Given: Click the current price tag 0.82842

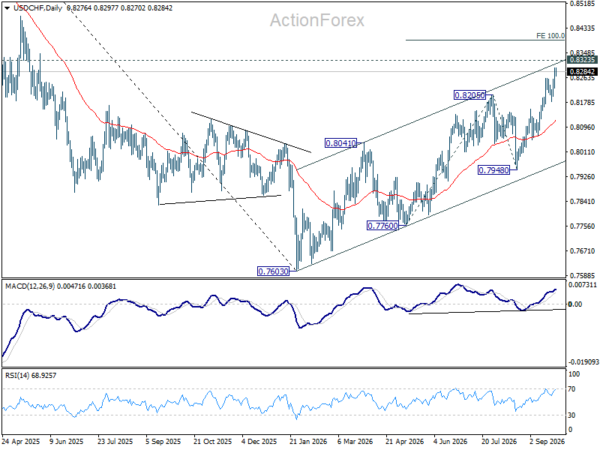Looking at the screenshot, I should [x=582, y=72].
